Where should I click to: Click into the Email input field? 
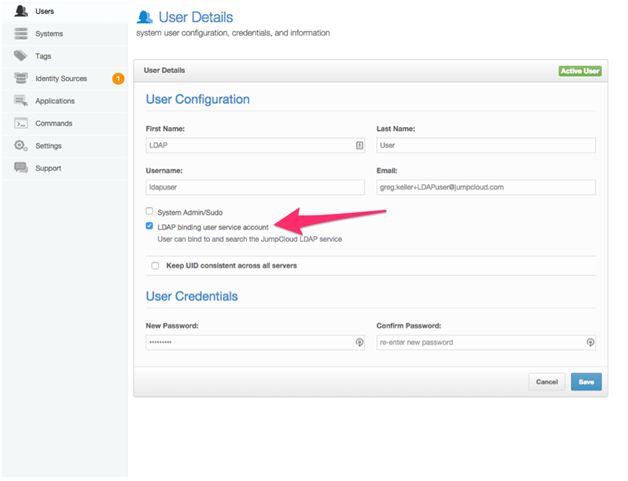tap(486, 187)
